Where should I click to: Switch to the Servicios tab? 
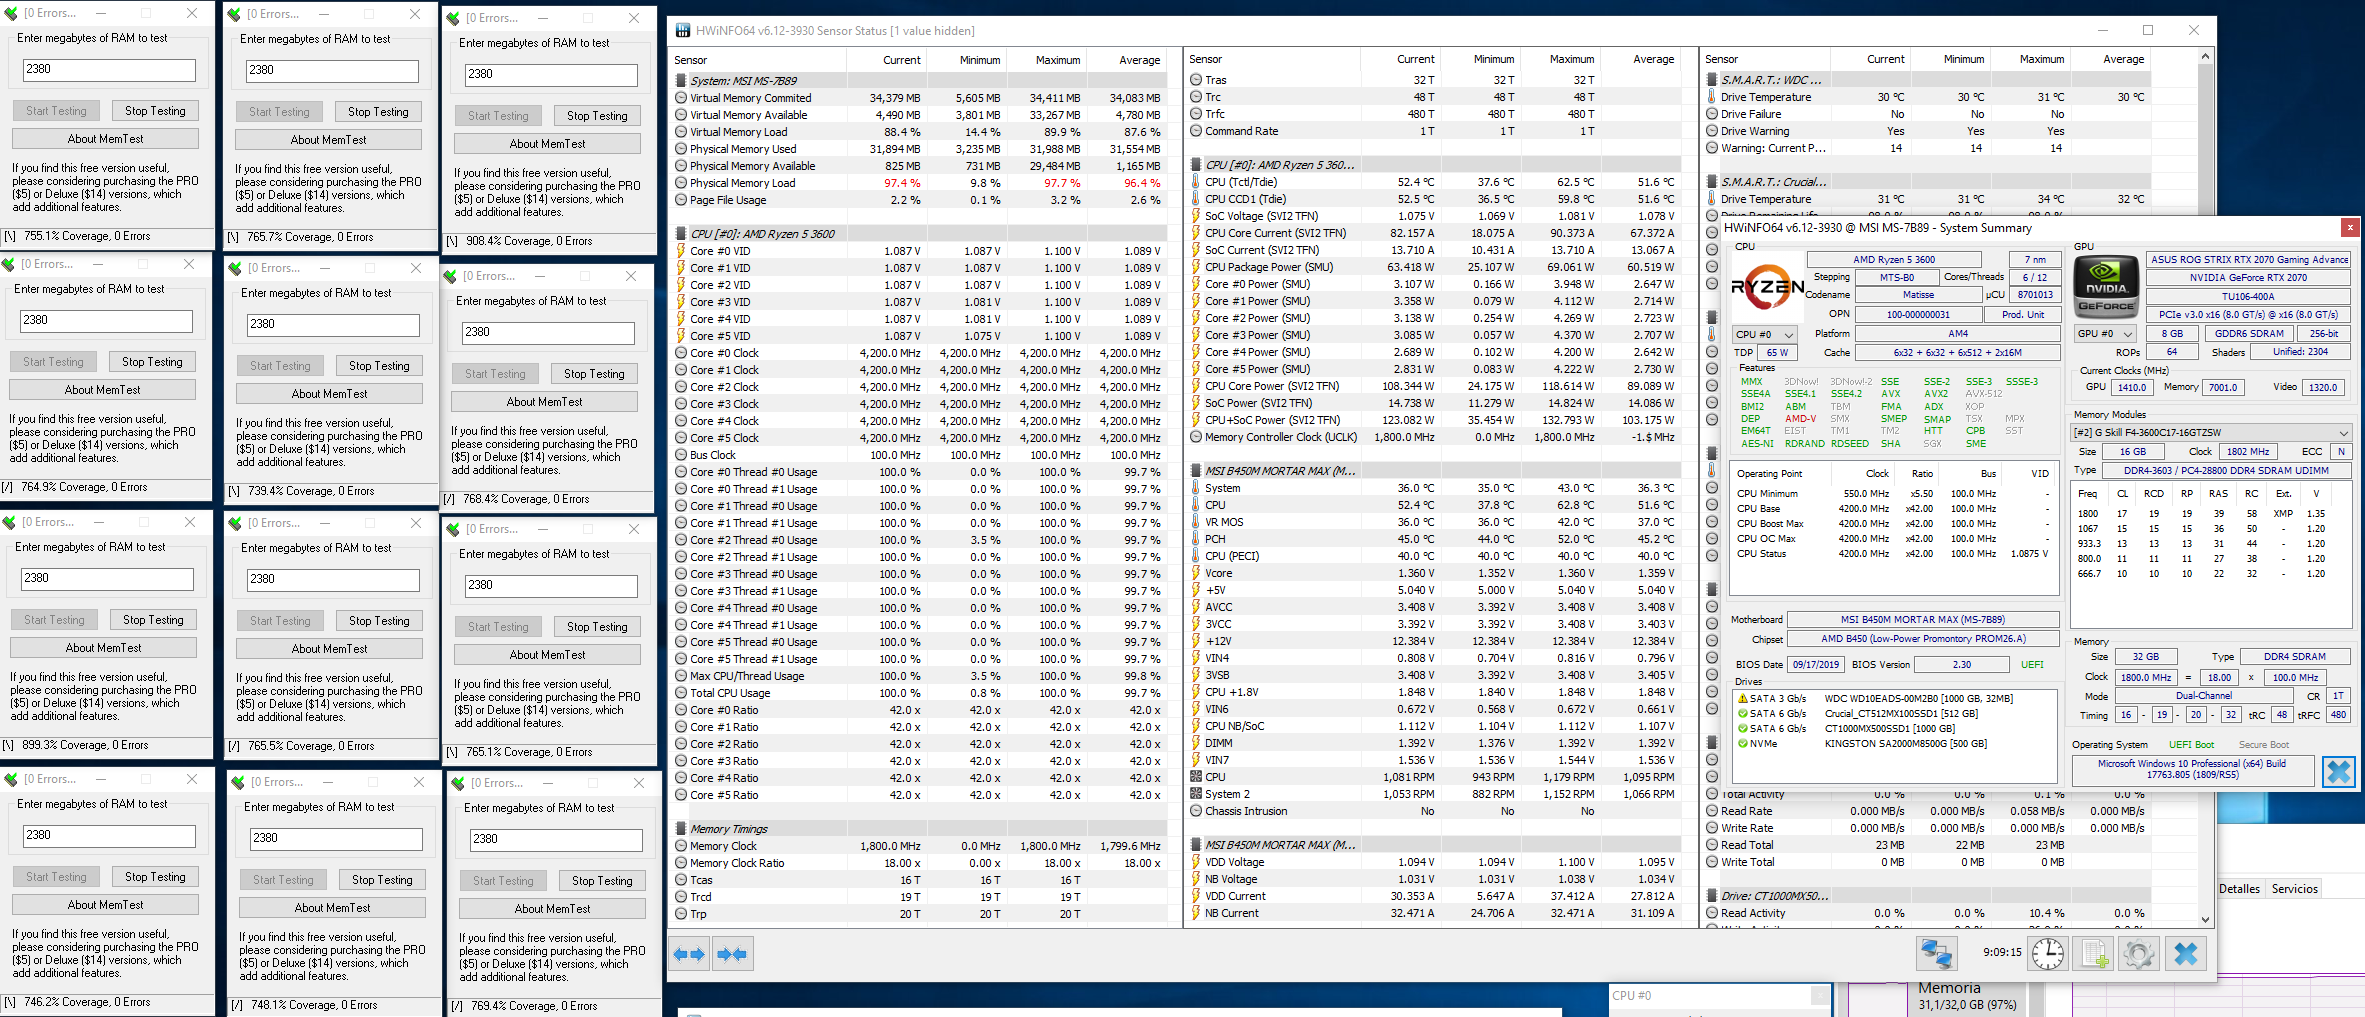click(x=2294, y=889)
